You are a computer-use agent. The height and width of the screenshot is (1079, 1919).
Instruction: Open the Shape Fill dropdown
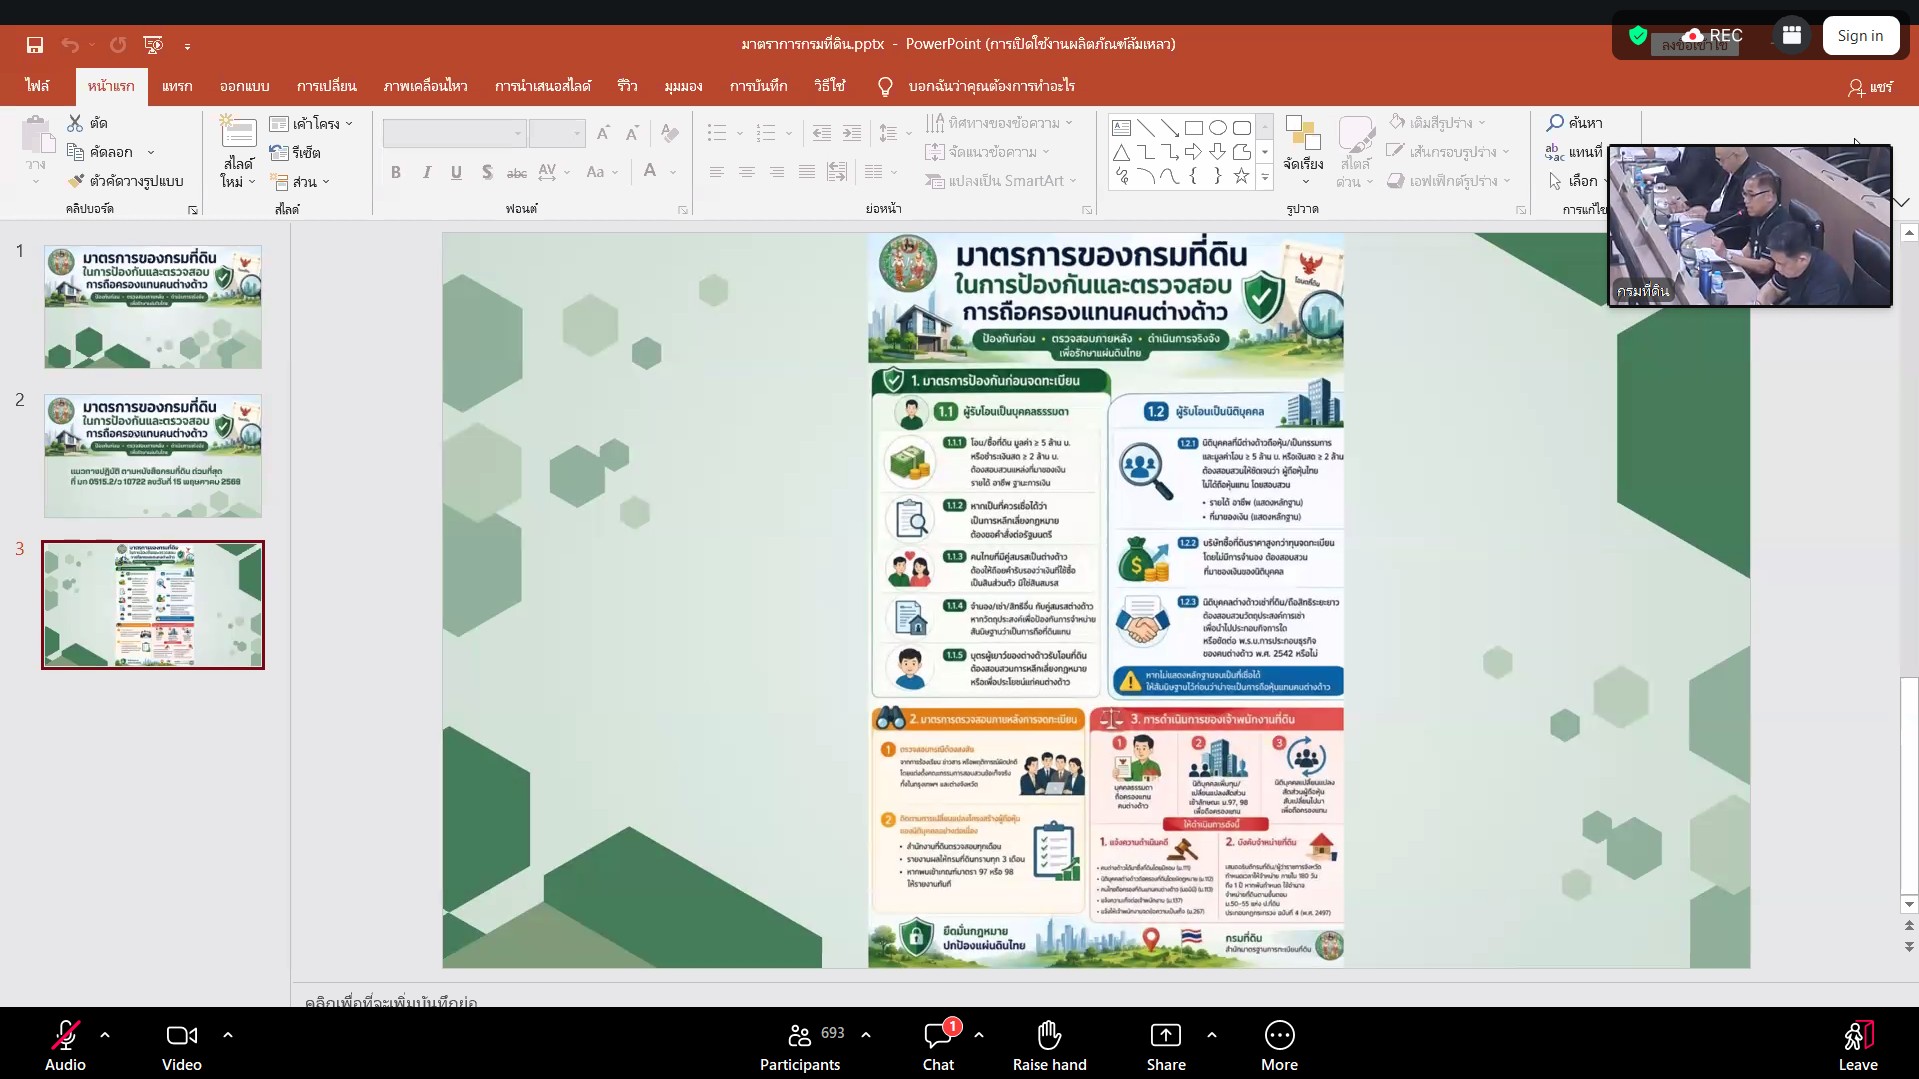click(1437, 122)
